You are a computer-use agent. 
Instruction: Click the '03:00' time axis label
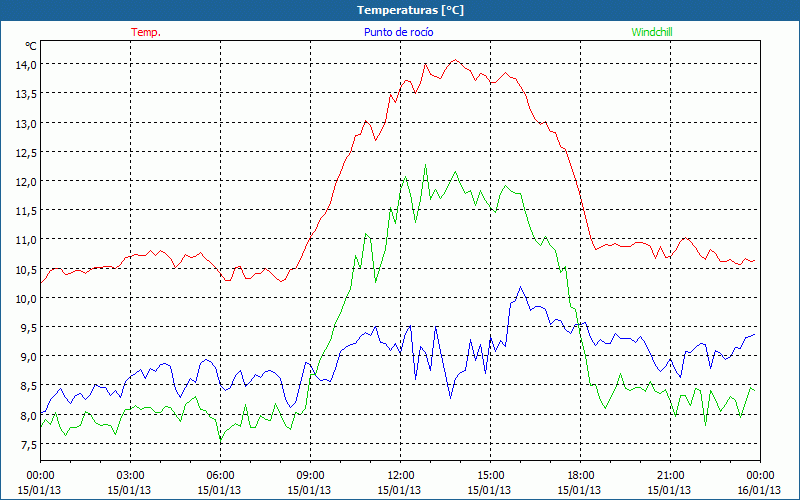130,476
